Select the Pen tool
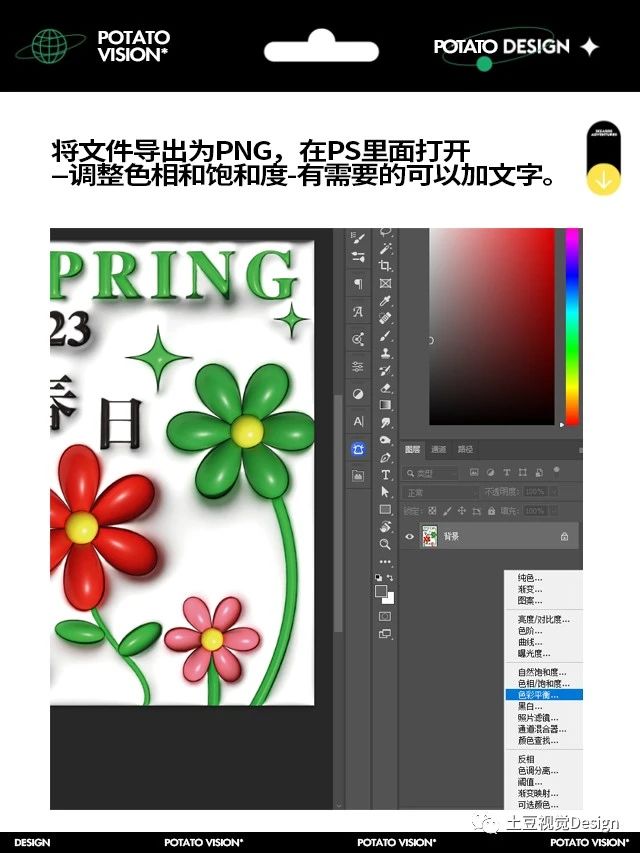640x853 pixels. pyautogui.click(x=385, y=458)
